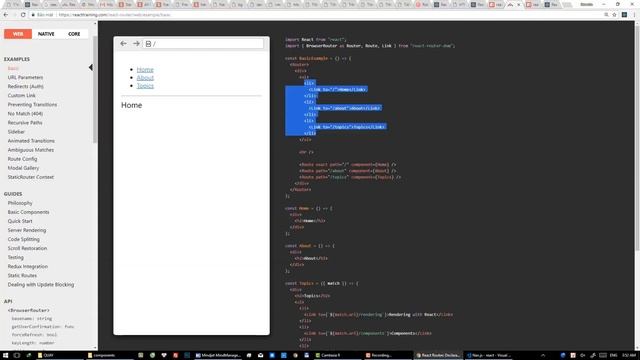Open Topics link in the example preview
This screenshot has height=360, width=640.
click(x=145, y=86)
